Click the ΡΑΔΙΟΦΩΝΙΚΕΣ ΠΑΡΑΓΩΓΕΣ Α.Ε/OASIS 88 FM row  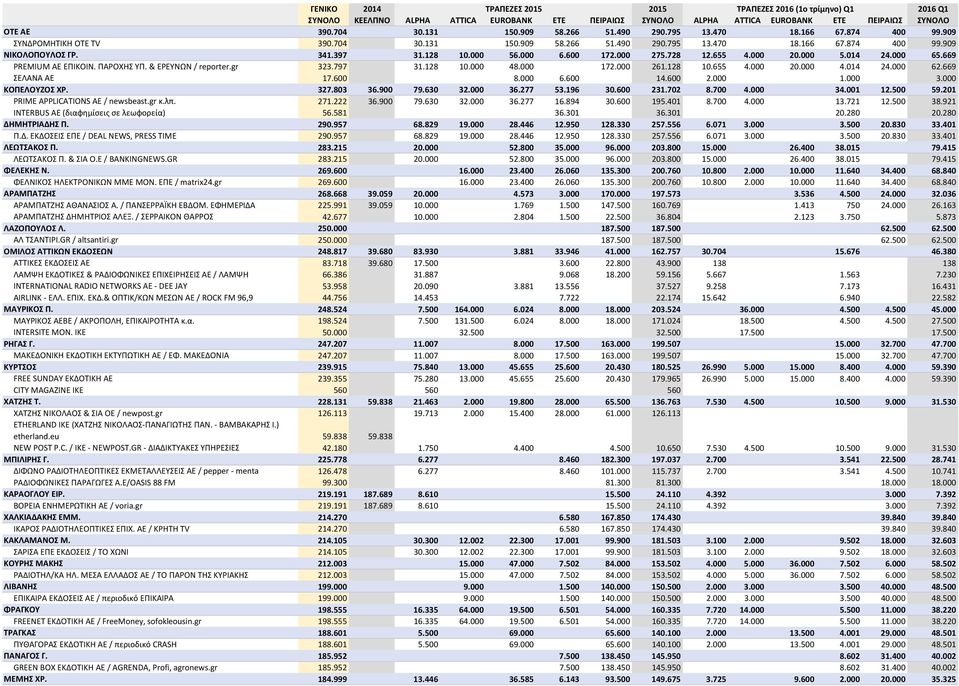pos(480,482)
